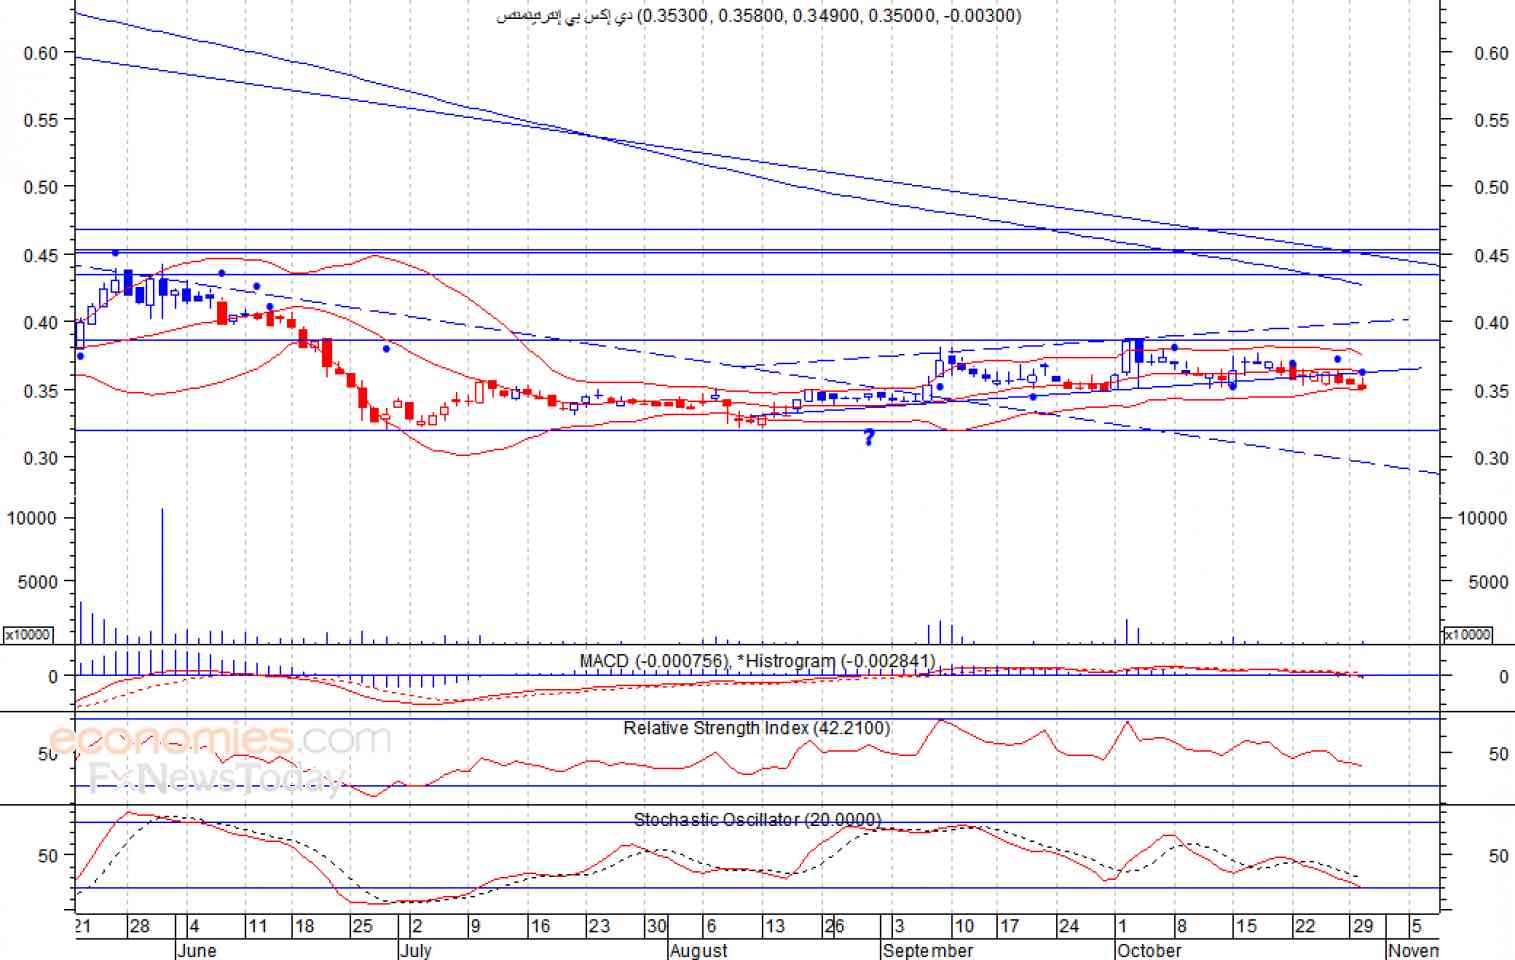This screenshot has height=960, width=1515.
Task: Click the 0.60 value on left price axis
Action: pos(41,53)
